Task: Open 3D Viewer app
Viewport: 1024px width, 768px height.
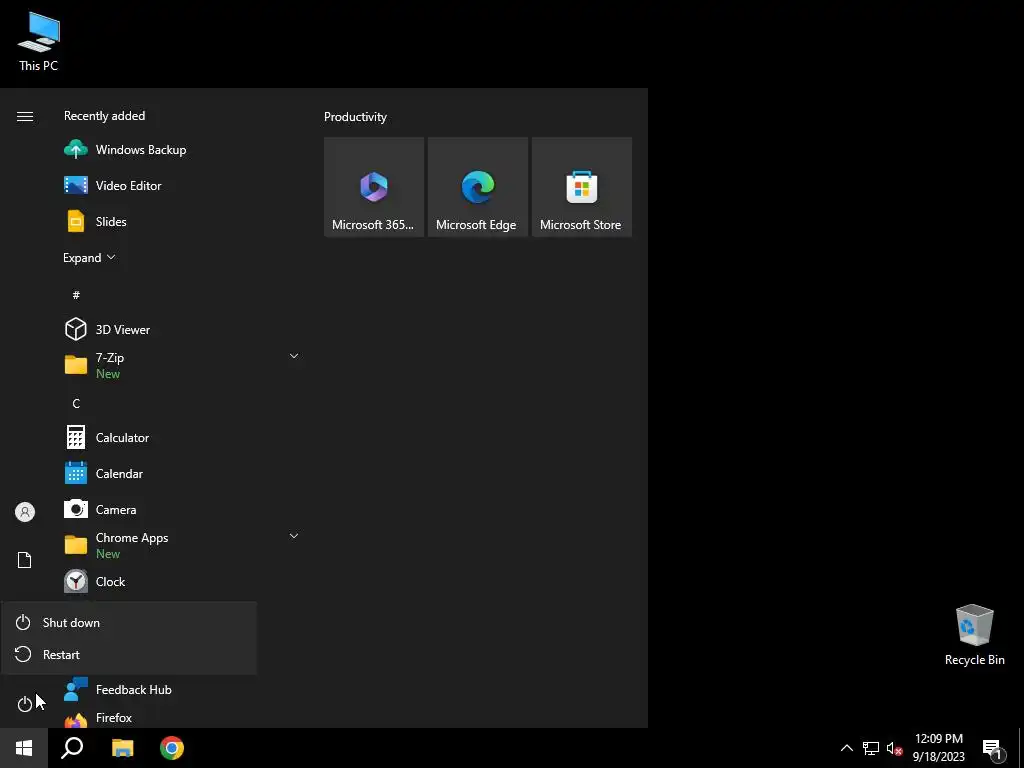Action: [x=183, y=329]
